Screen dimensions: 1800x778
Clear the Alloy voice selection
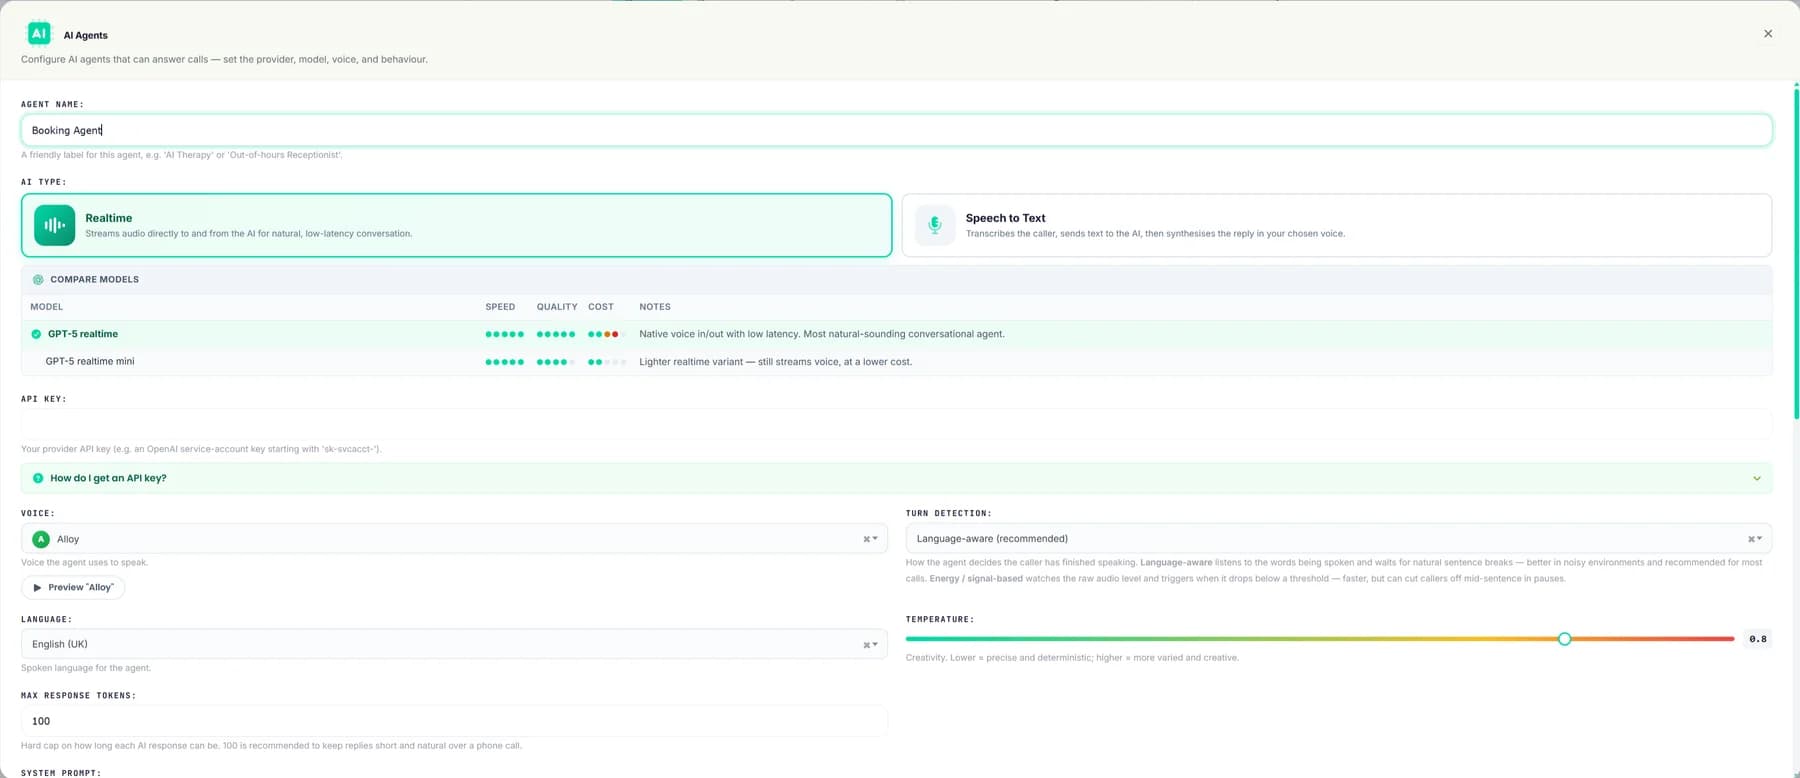pyautogui.click(x=866, y=539)
